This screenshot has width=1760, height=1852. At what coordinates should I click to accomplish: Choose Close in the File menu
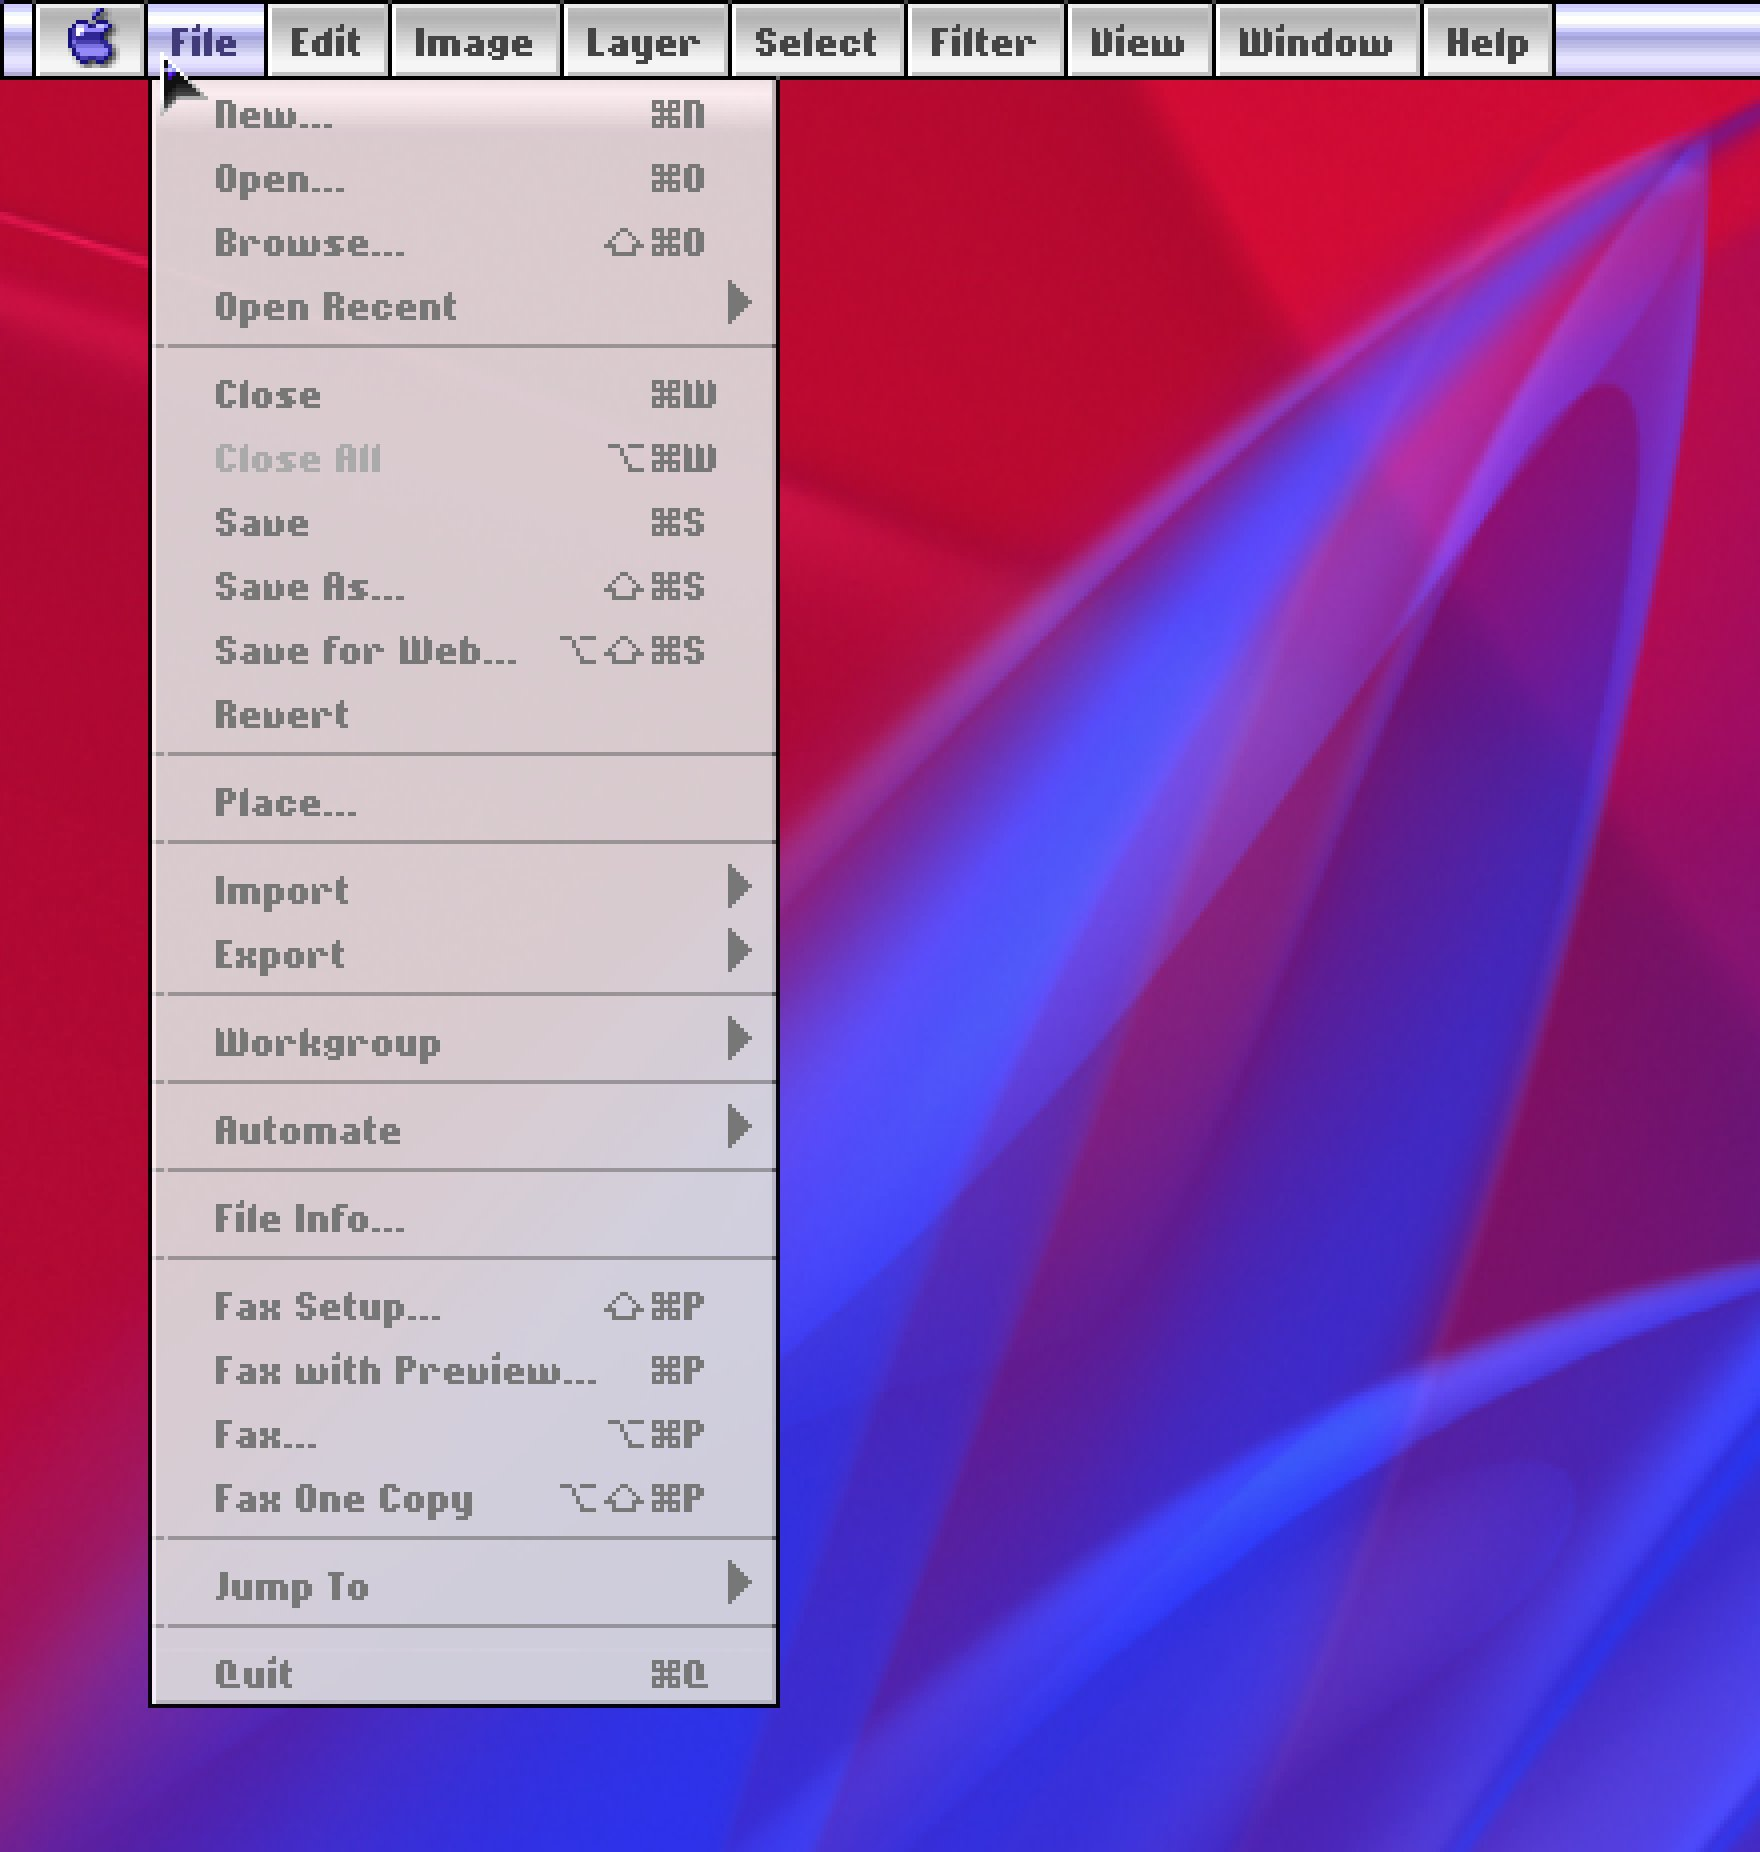click(465, 395)
